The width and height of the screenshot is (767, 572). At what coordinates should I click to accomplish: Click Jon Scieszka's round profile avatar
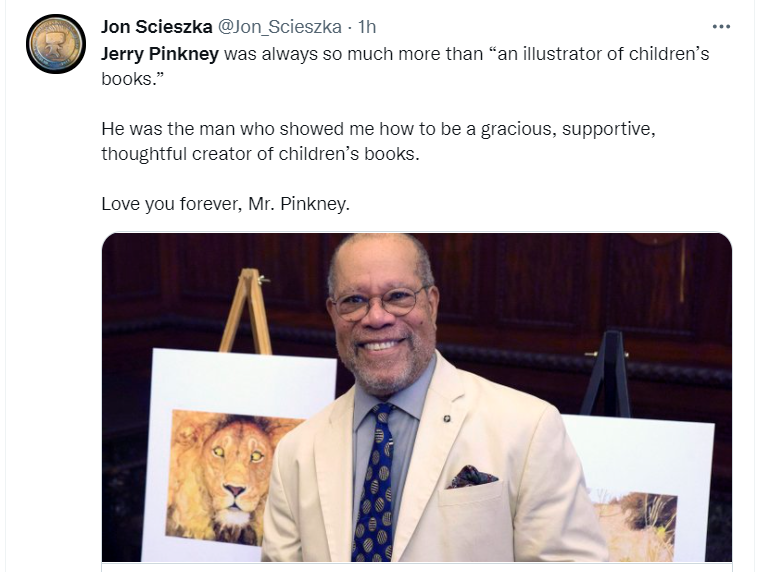tap(55, 44)
